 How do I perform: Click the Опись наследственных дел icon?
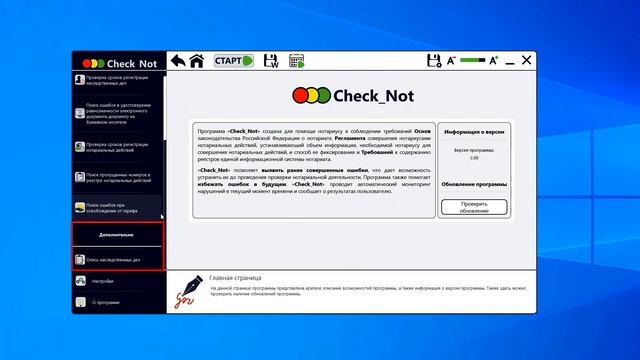80,260
